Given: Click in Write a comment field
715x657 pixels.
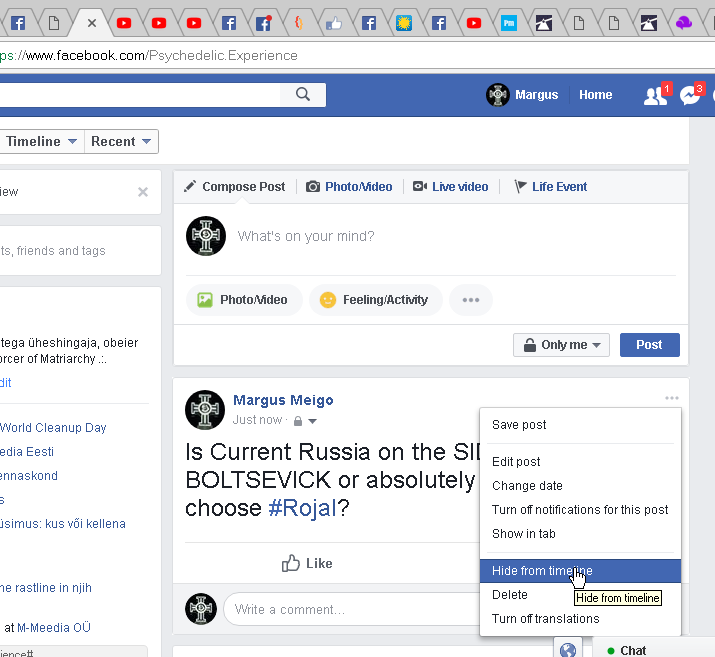Looking at the screenshot, I should (351, 609).
